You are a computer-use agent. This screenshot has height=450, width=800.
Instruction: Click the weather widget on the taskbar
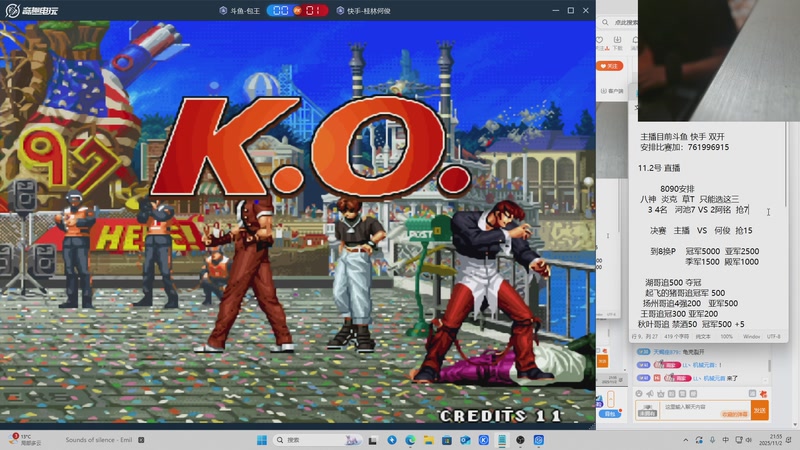[26, 440]
